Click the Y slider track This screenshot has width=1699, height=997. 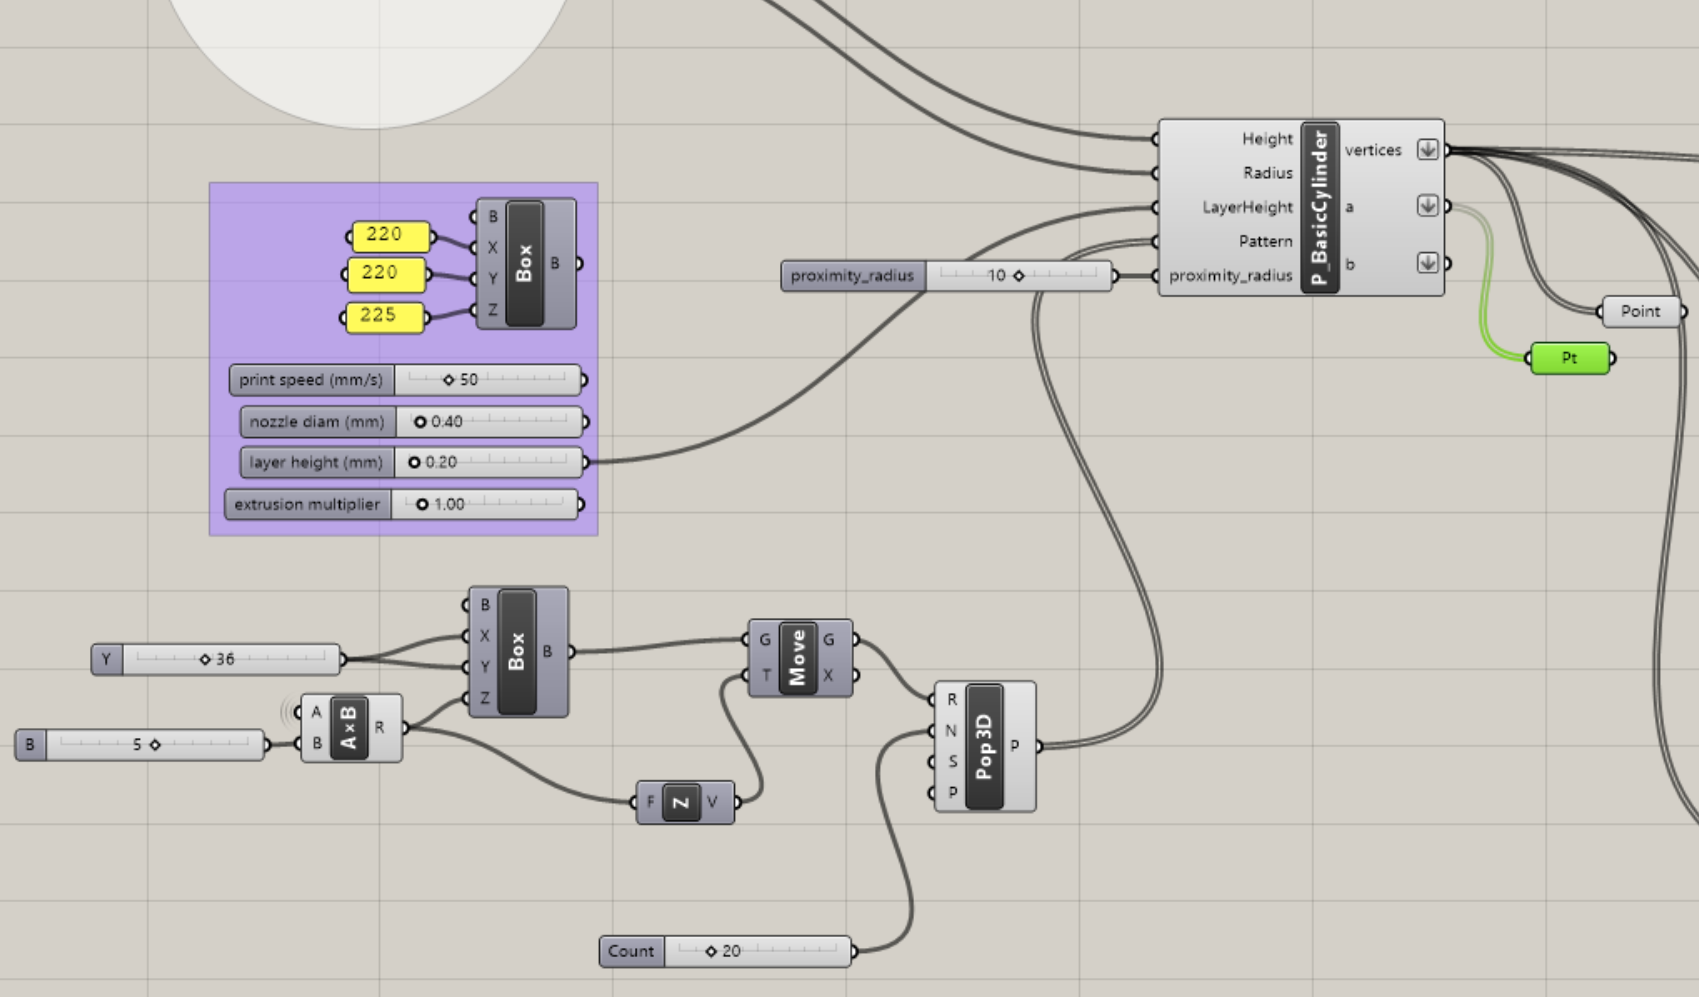(x=231, y=659)
